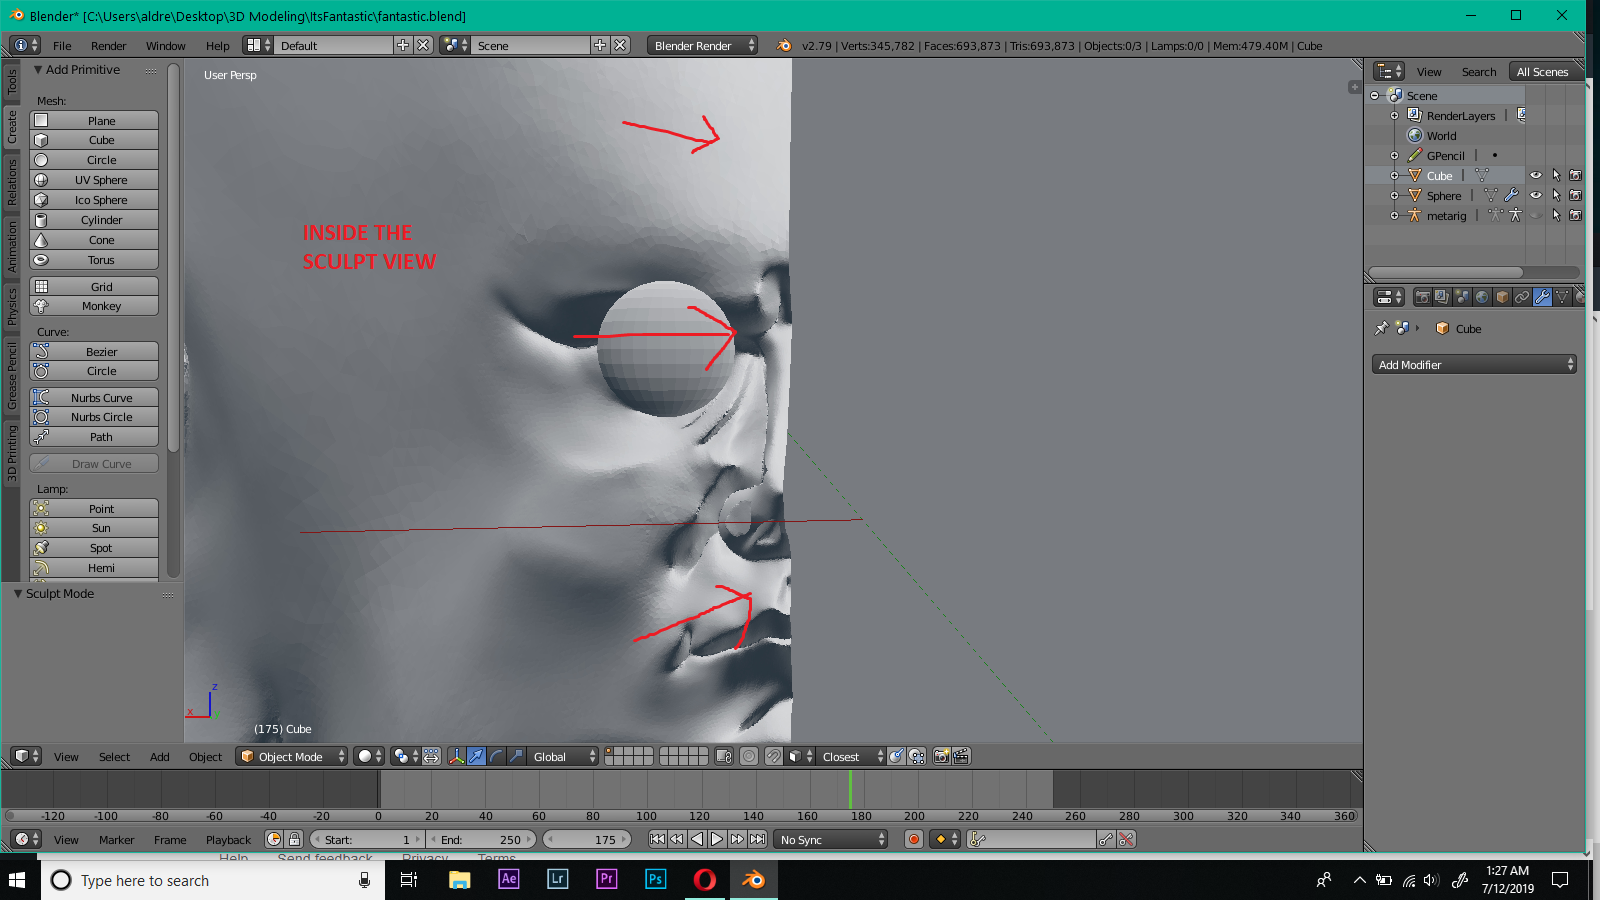1600x900 pixels.
Task: Add a Sun lamp
Action: 95,528
